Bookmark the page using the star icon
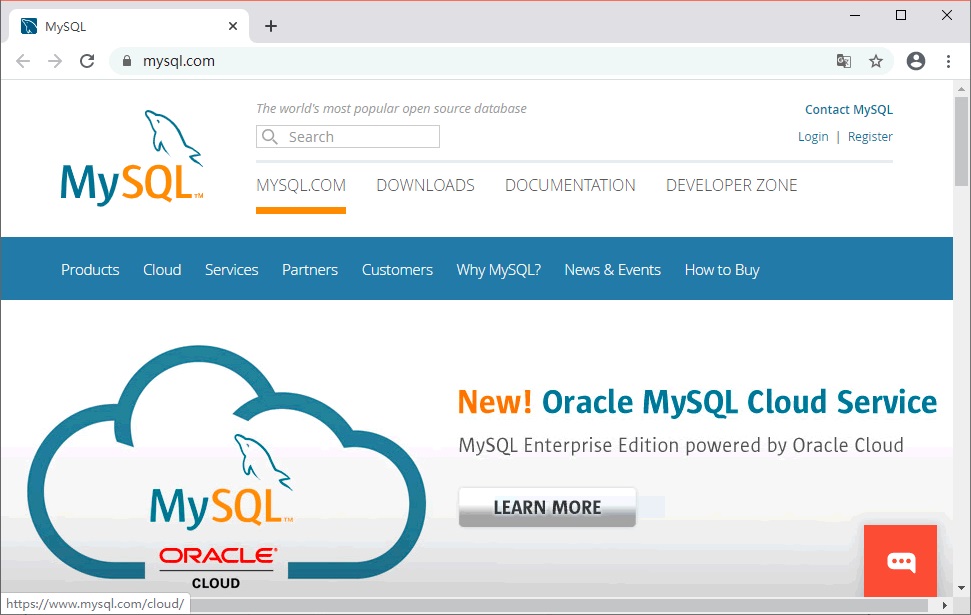 [x=876, y=61]
